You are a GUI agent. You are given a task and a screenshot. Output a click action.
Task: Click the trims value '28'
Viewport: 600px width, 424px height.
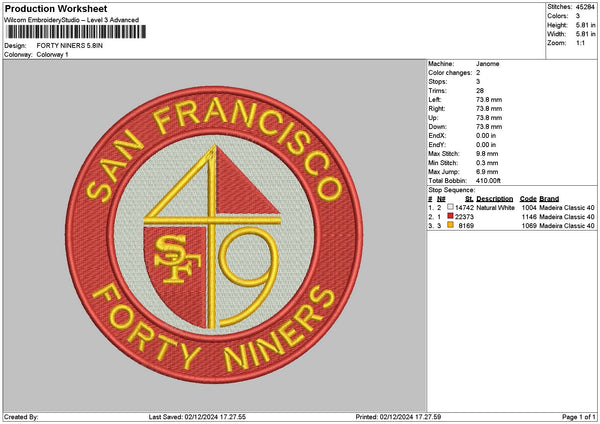(x=480, y=91)
